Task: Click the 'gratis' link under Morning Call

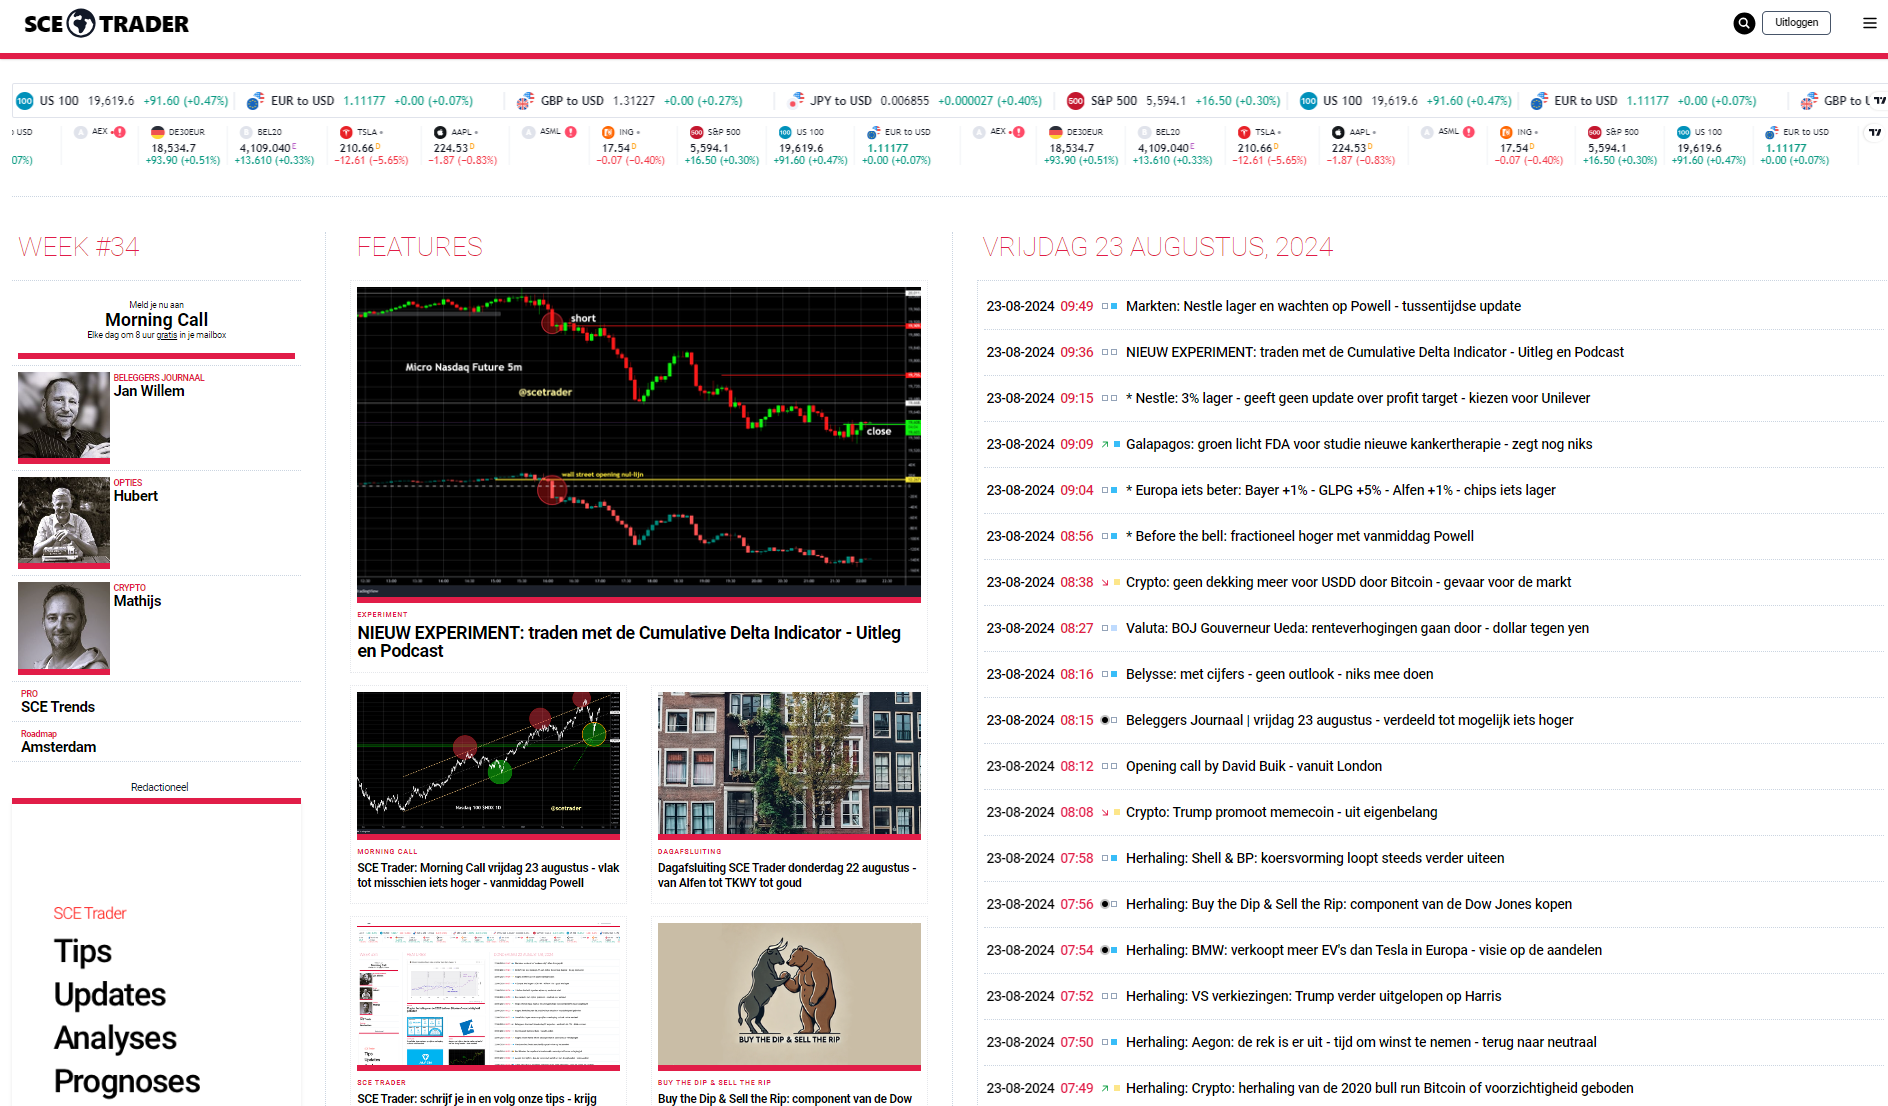Action: 167,336
